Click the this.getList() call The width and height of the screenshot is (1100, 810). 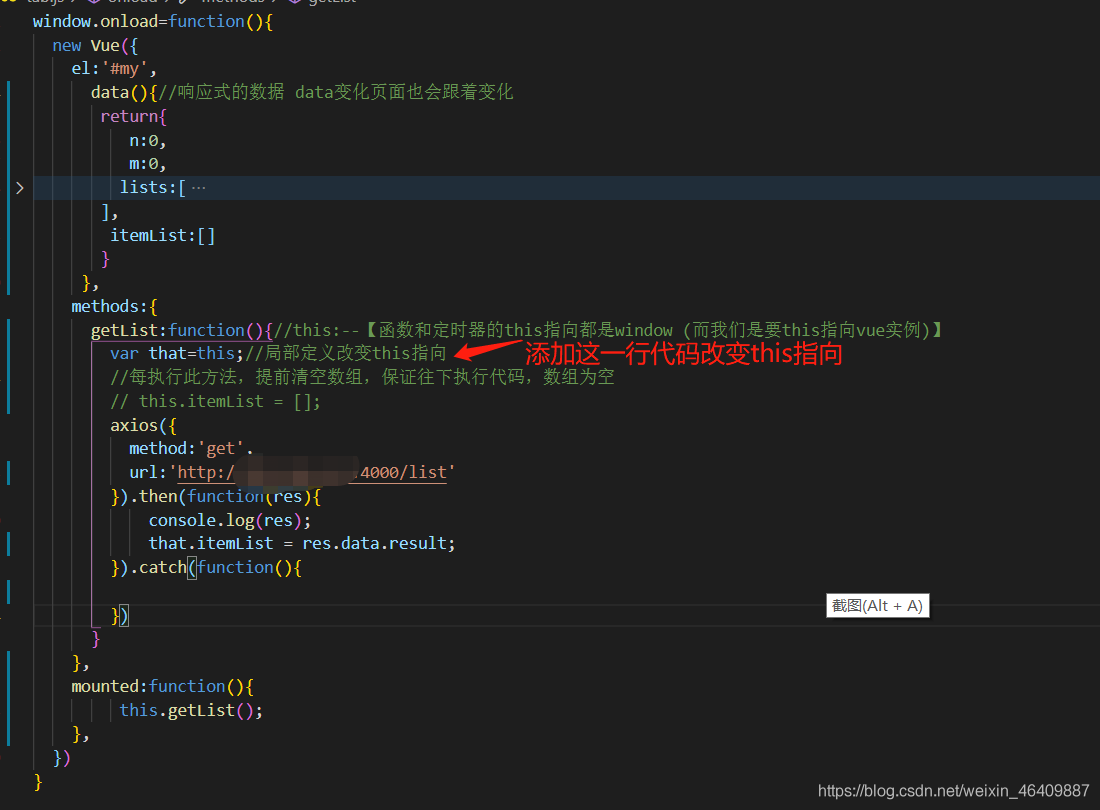[191, 710]
